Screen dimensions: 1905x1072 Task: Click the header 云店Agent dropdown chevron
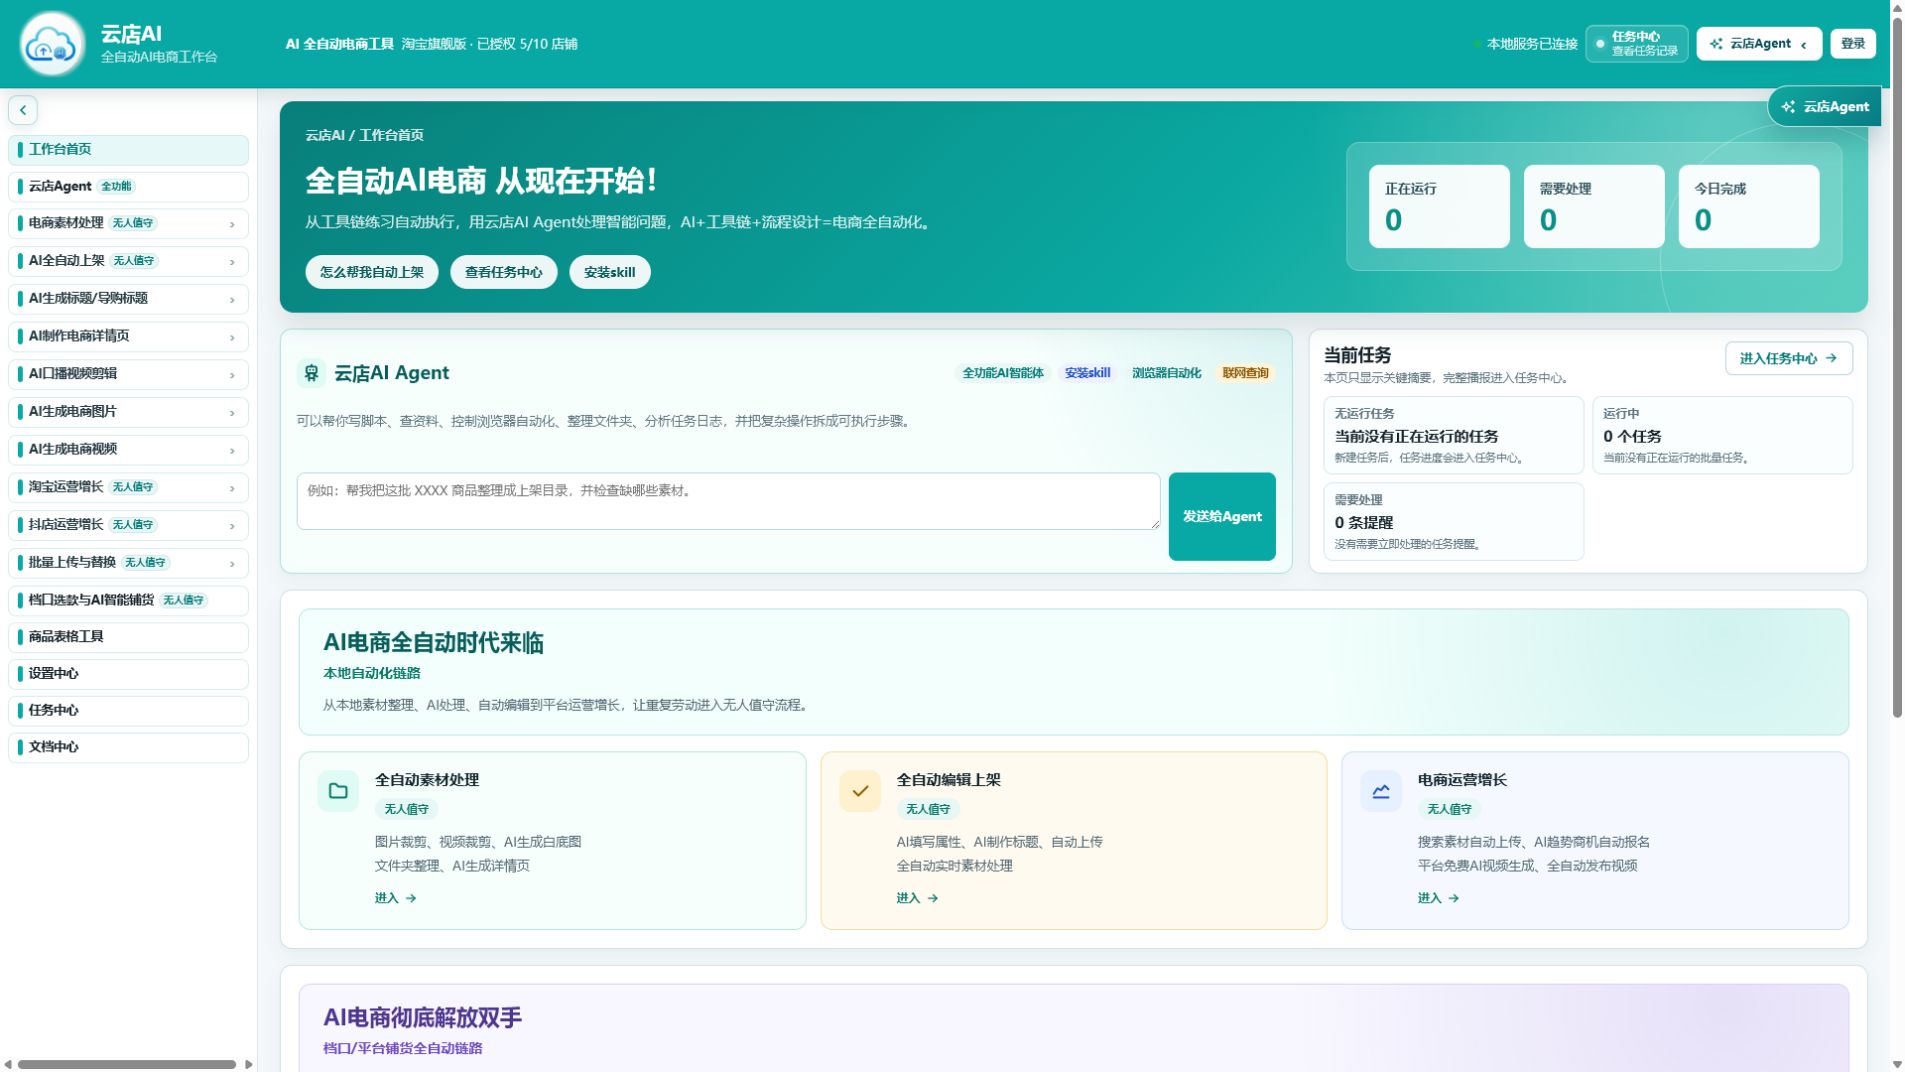click(1804, 45)
